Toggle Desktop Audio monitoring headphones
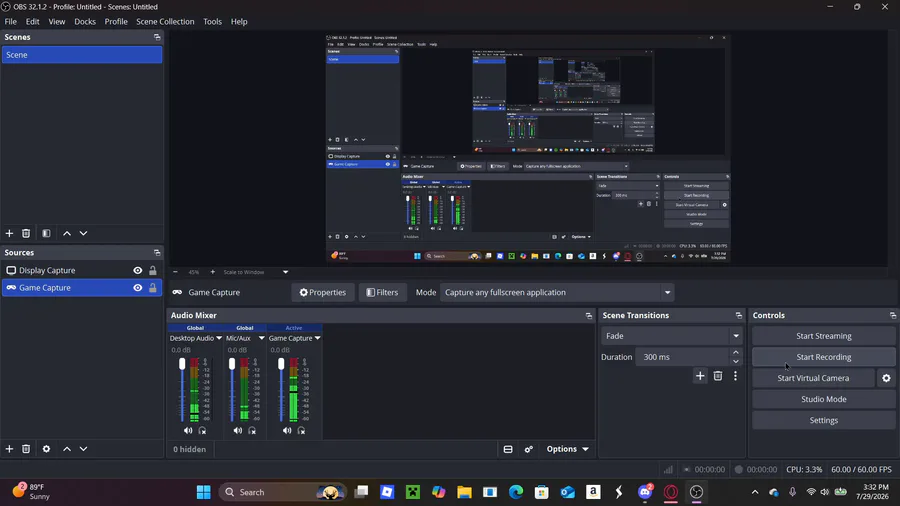 tap(202, 430)
